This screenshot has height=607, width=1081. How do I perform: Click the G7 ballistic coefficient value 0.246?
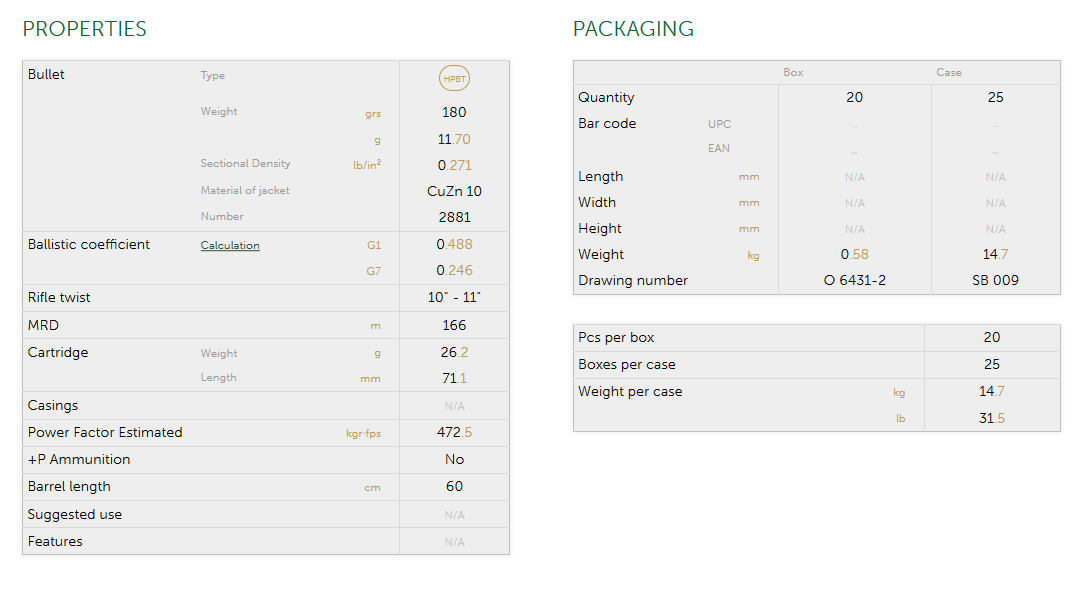pyautogui.click(x=454, y=270)
